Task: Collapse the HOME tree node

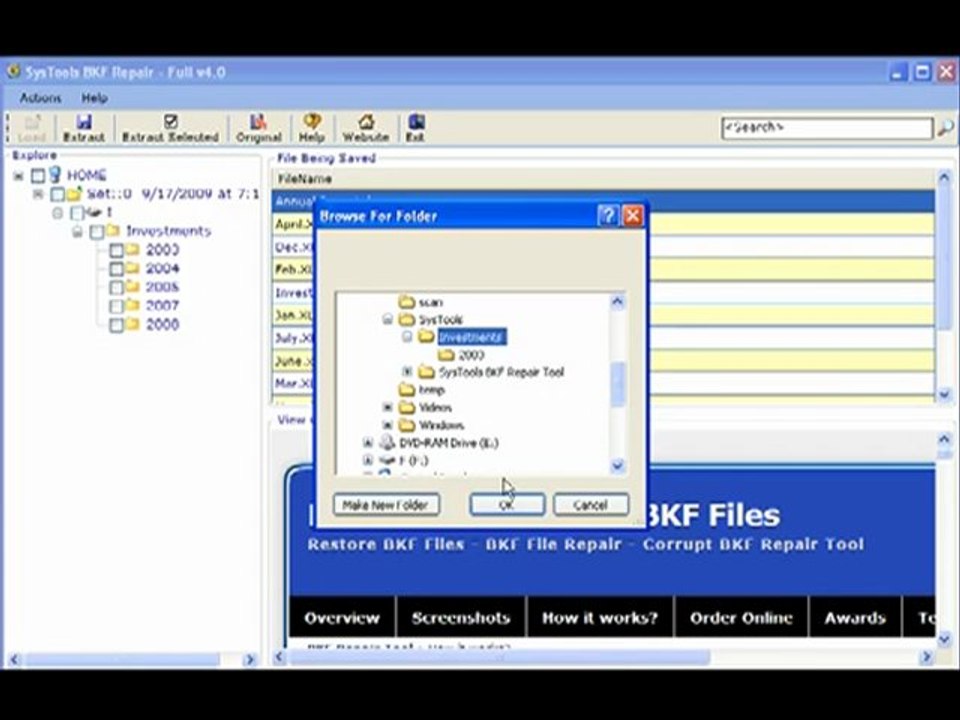Action: [x=18, y=176]
